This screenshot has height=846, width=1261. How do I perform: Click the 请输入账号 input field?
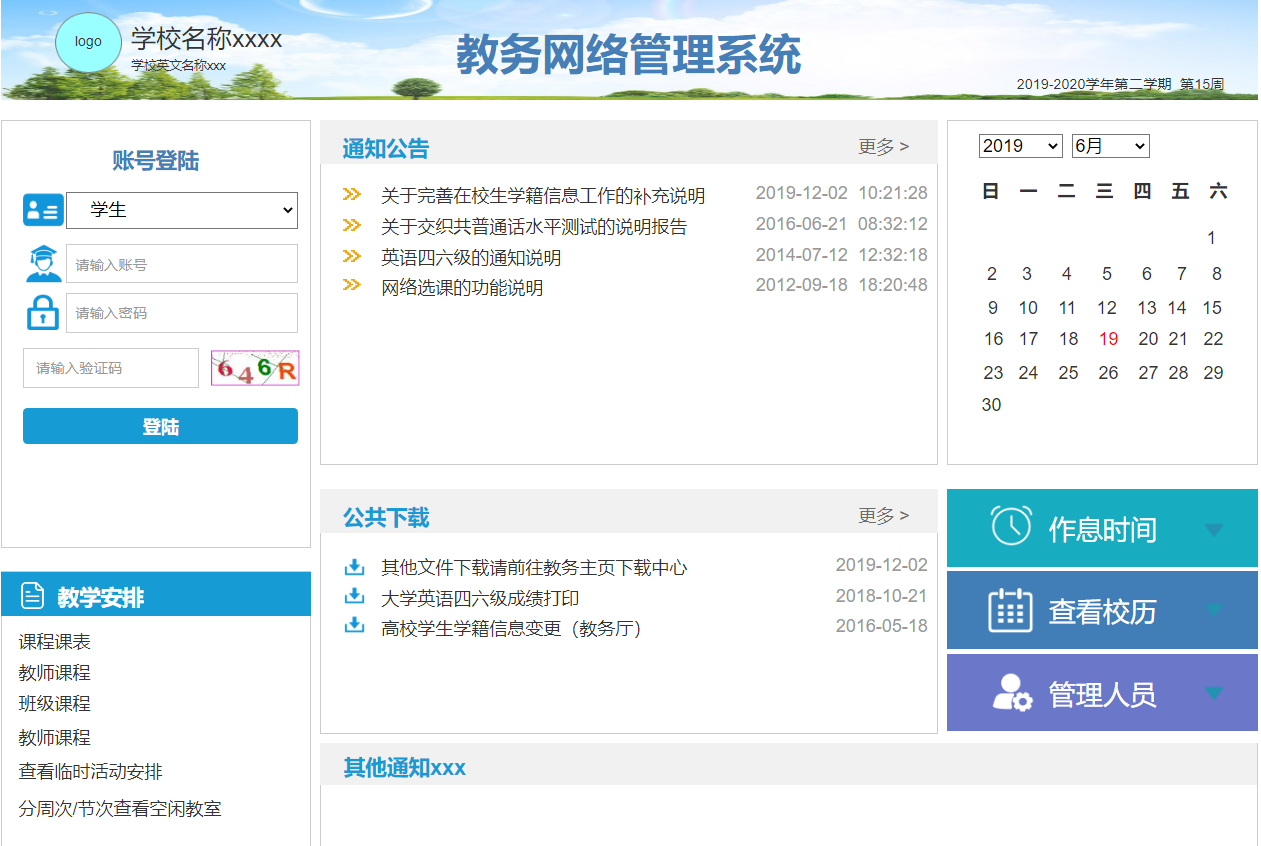[182, 264]
